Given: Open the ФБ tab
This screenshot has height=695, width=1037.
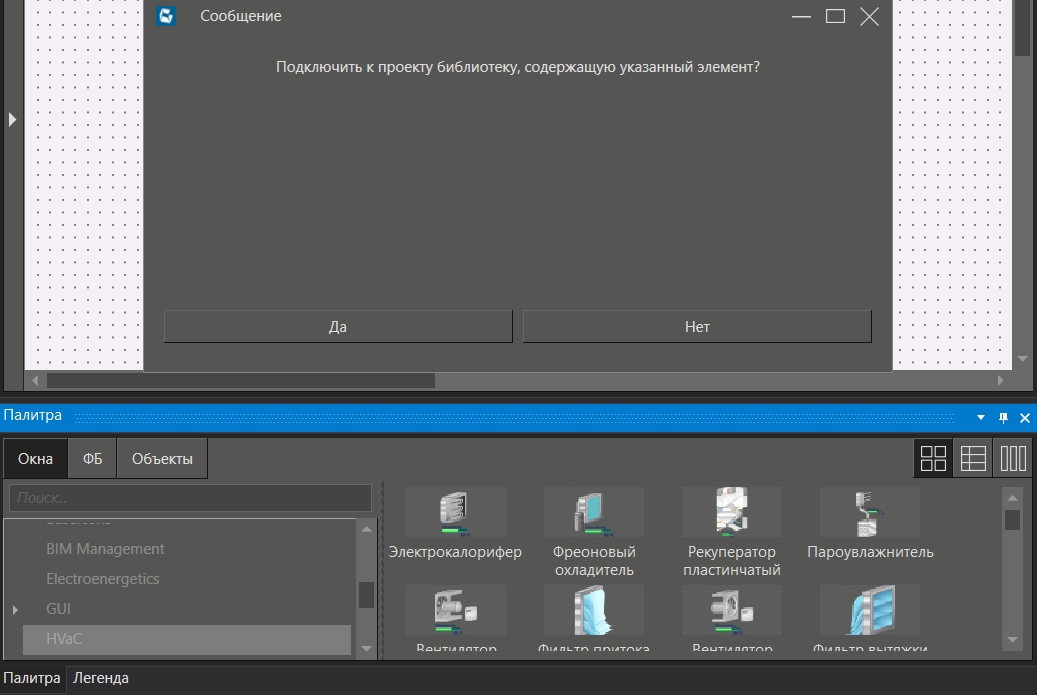Looking at the screenshot, I should coord(92,459).
